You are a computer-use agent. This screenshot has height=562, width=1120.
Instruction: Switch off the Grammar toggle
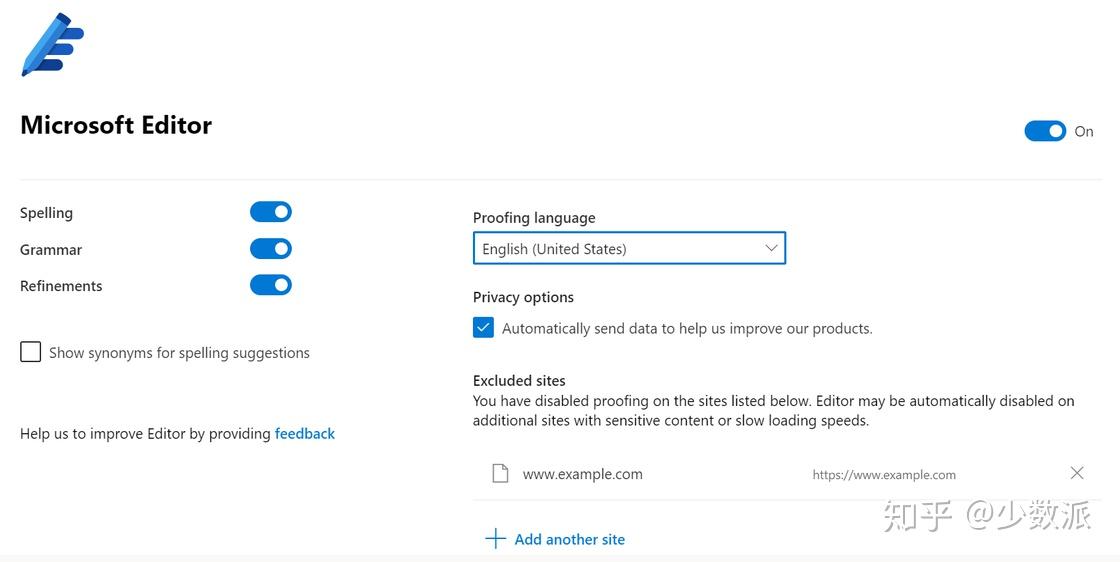(x=270, y=249)
